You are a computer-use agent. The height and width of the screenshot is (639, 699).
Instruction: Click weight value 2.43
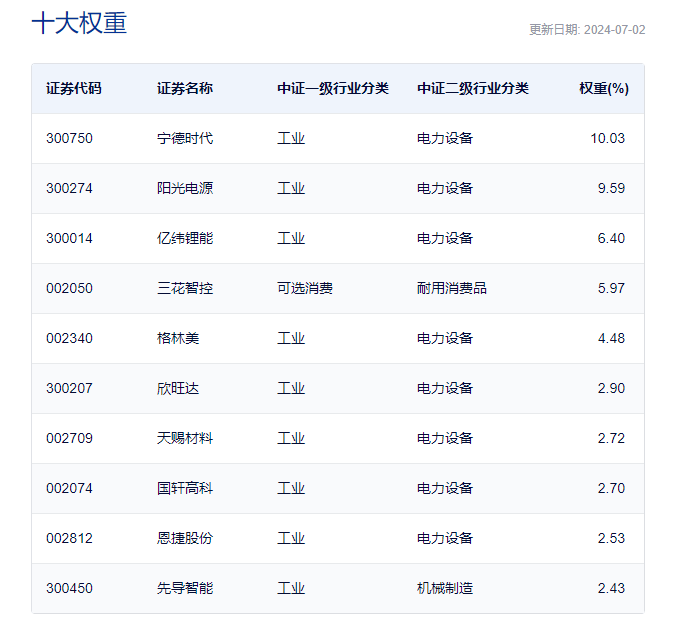(x=611, y=588)
